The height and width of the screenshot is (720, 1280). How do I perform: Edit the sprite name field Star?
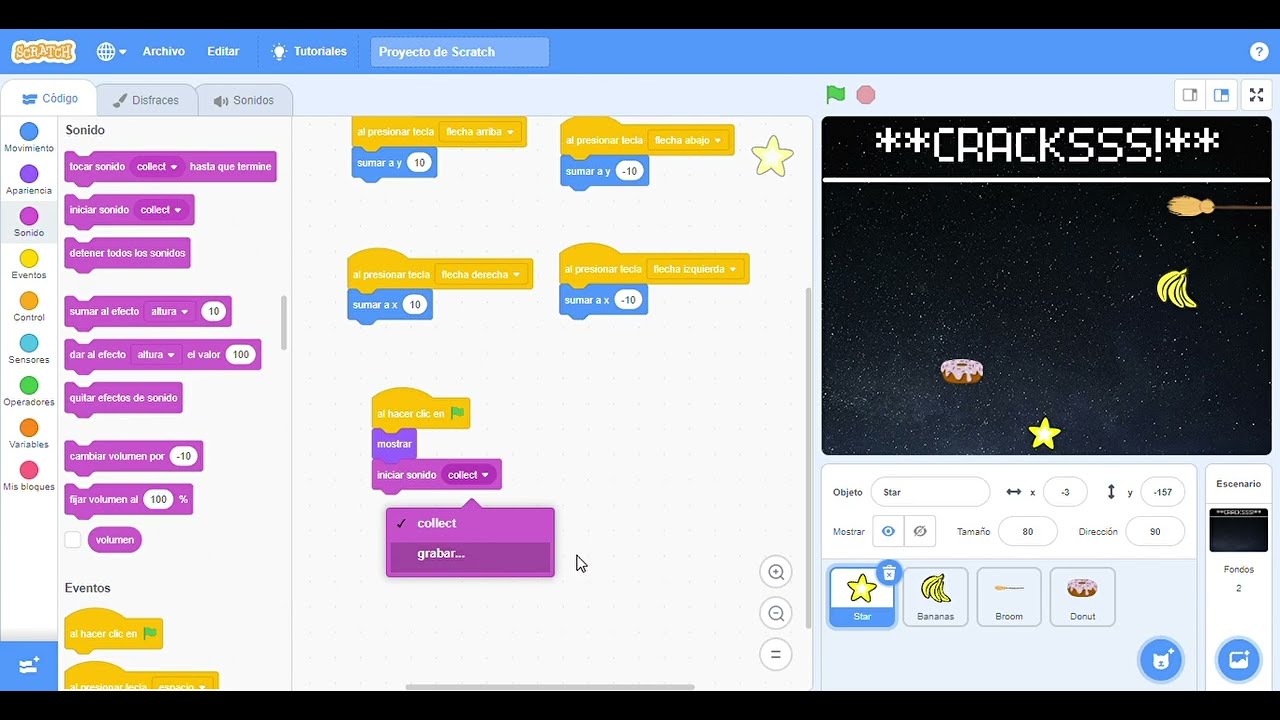930,492
